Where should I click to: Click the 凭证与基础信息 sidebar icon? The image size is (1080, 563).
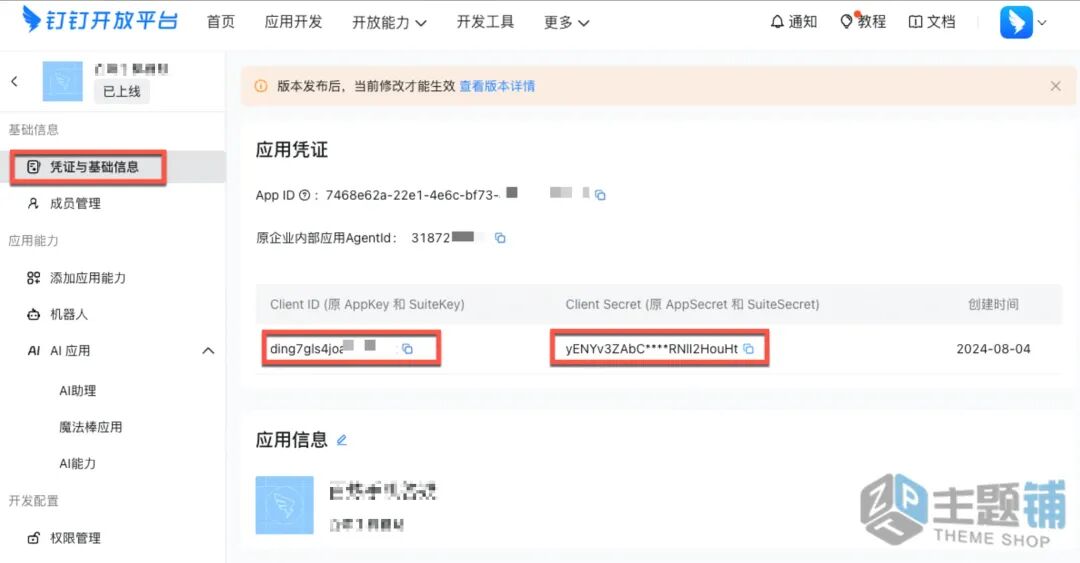pos(33,167)
